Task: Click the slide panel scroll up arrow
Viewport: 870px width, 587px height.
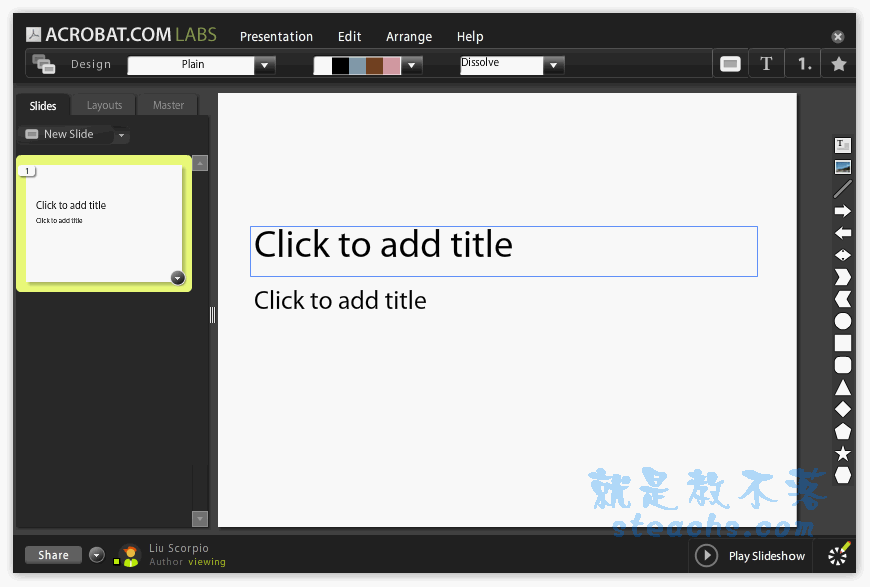Action: coord(200,163)
